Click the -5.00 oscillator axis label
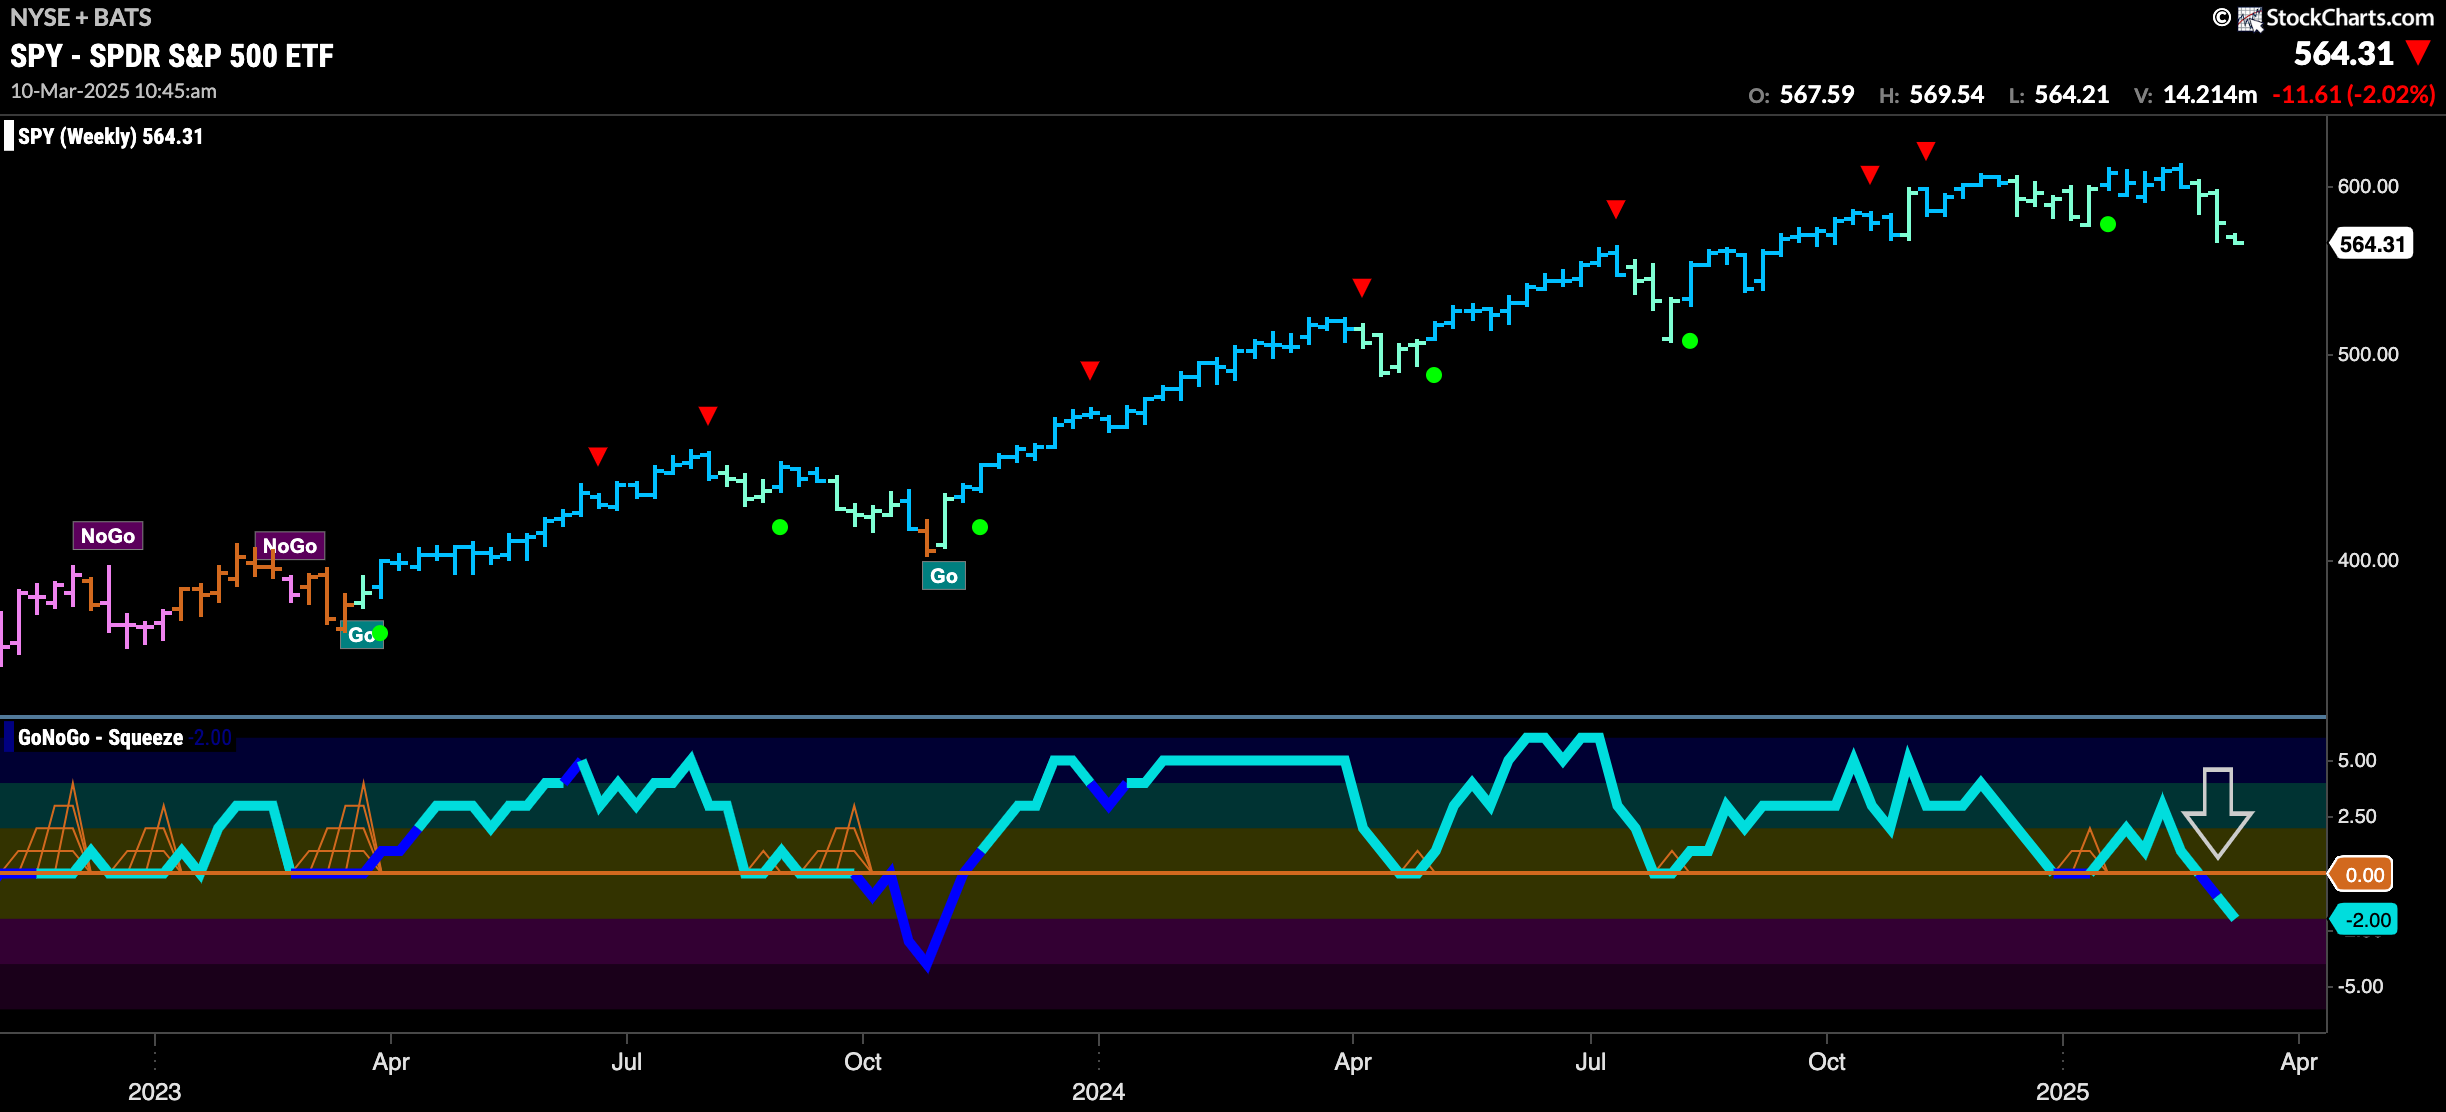The image size is (2446, 1112). (2360, 986)
